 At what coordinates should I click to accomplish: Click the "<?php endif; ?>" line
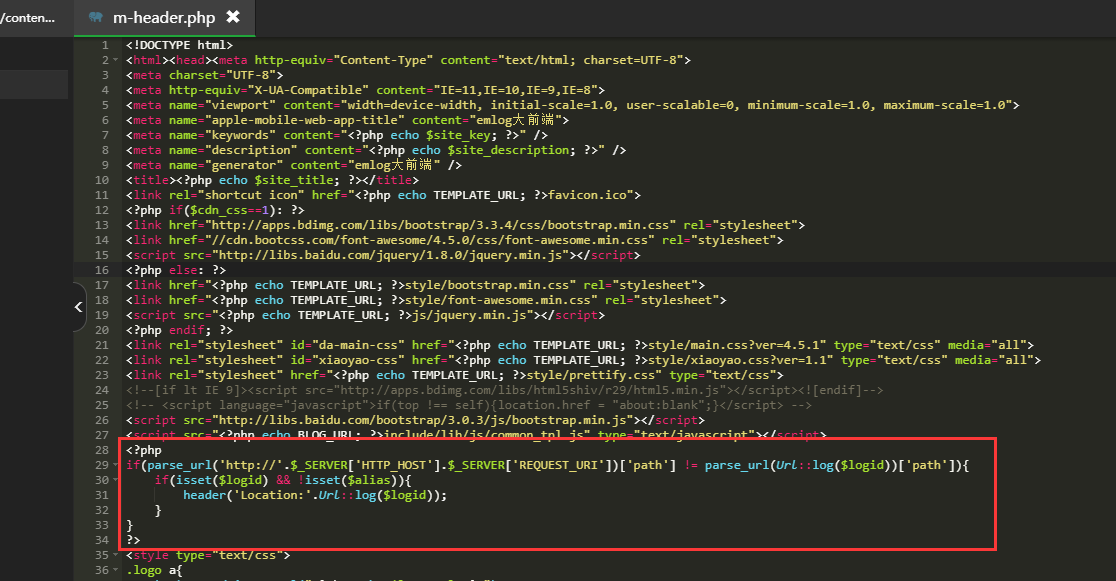179,330
